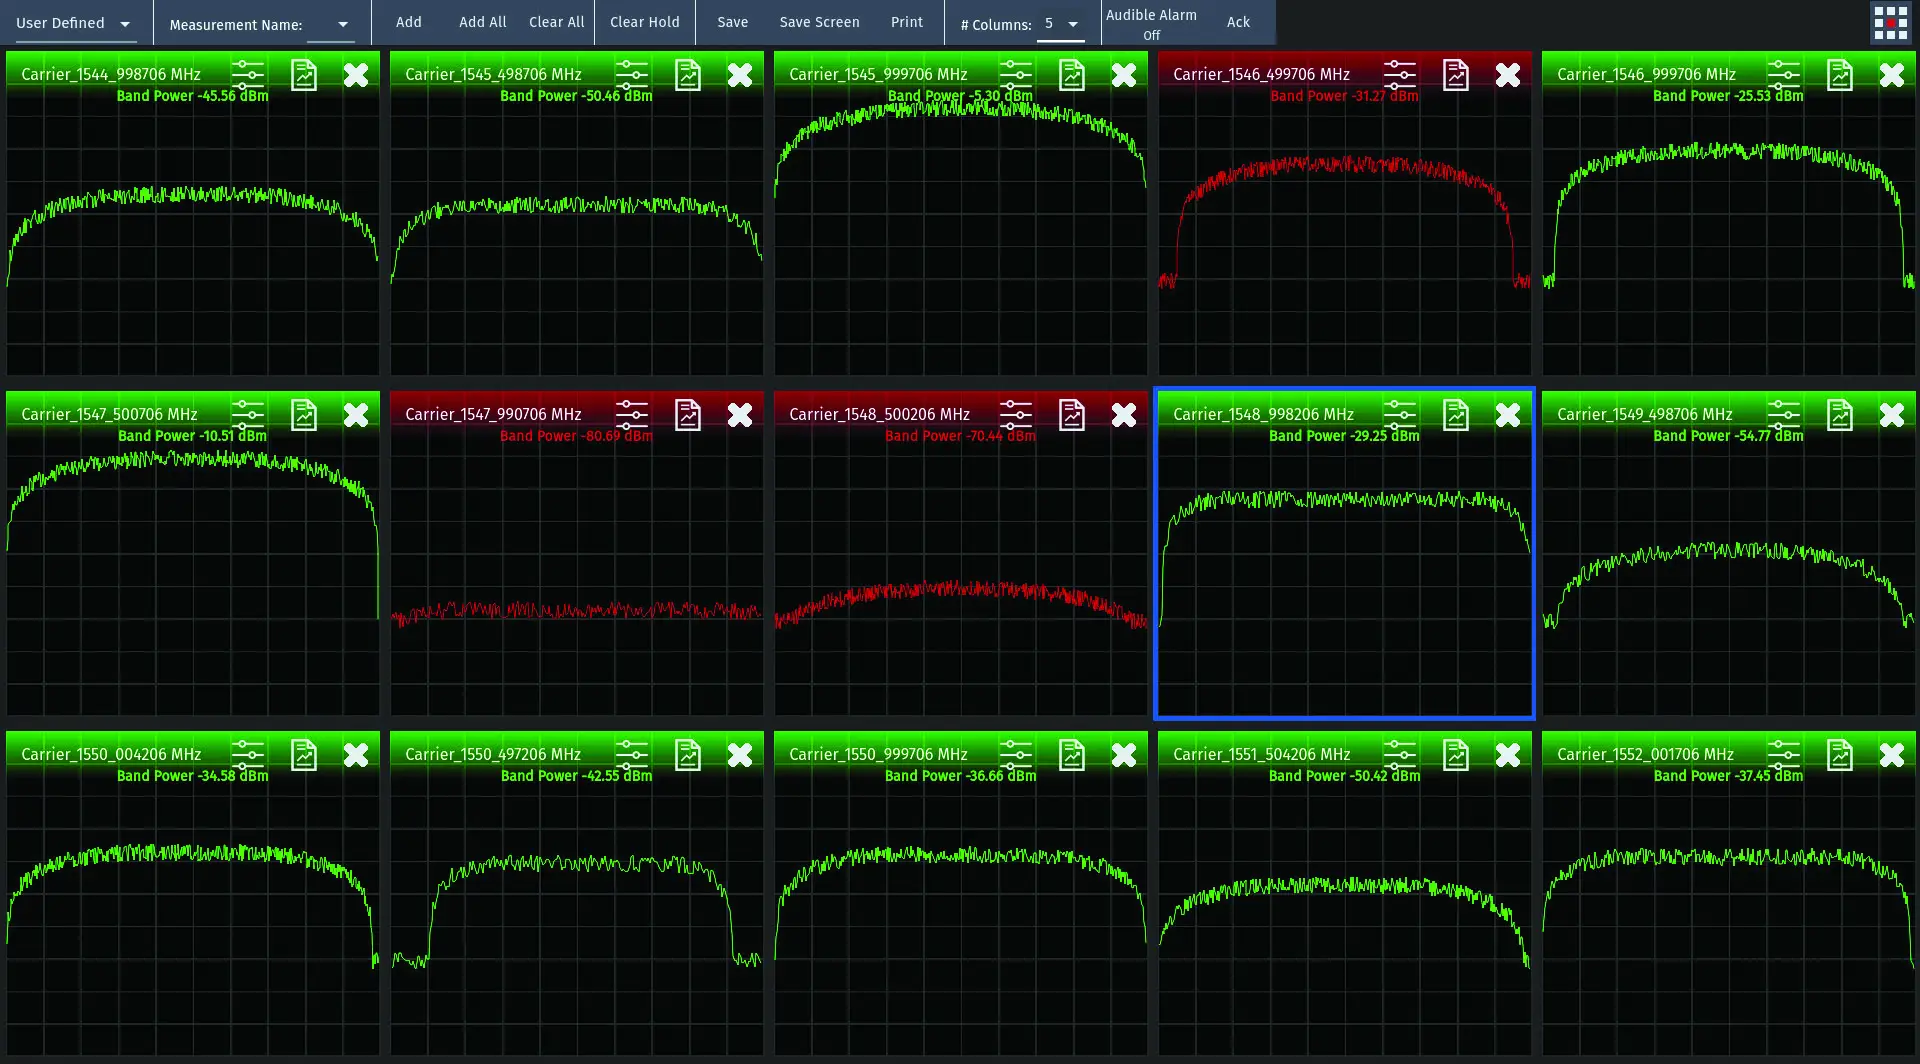Select Save Screen in the toolbar
1920x1064 pixels.
819,22
